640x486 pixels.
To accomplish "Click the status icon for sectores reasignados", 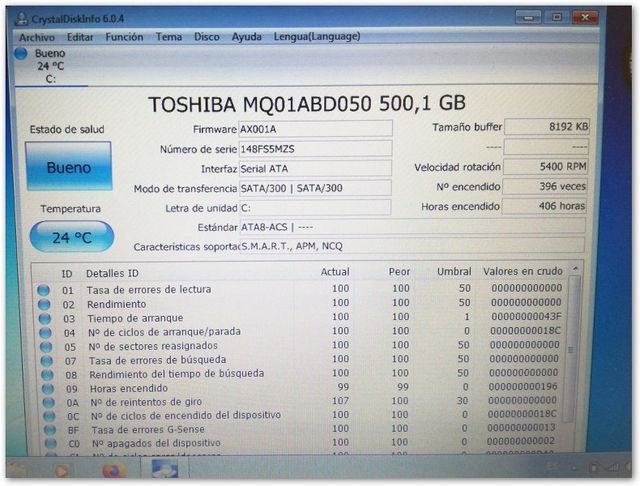I will (x=46, y=347).
